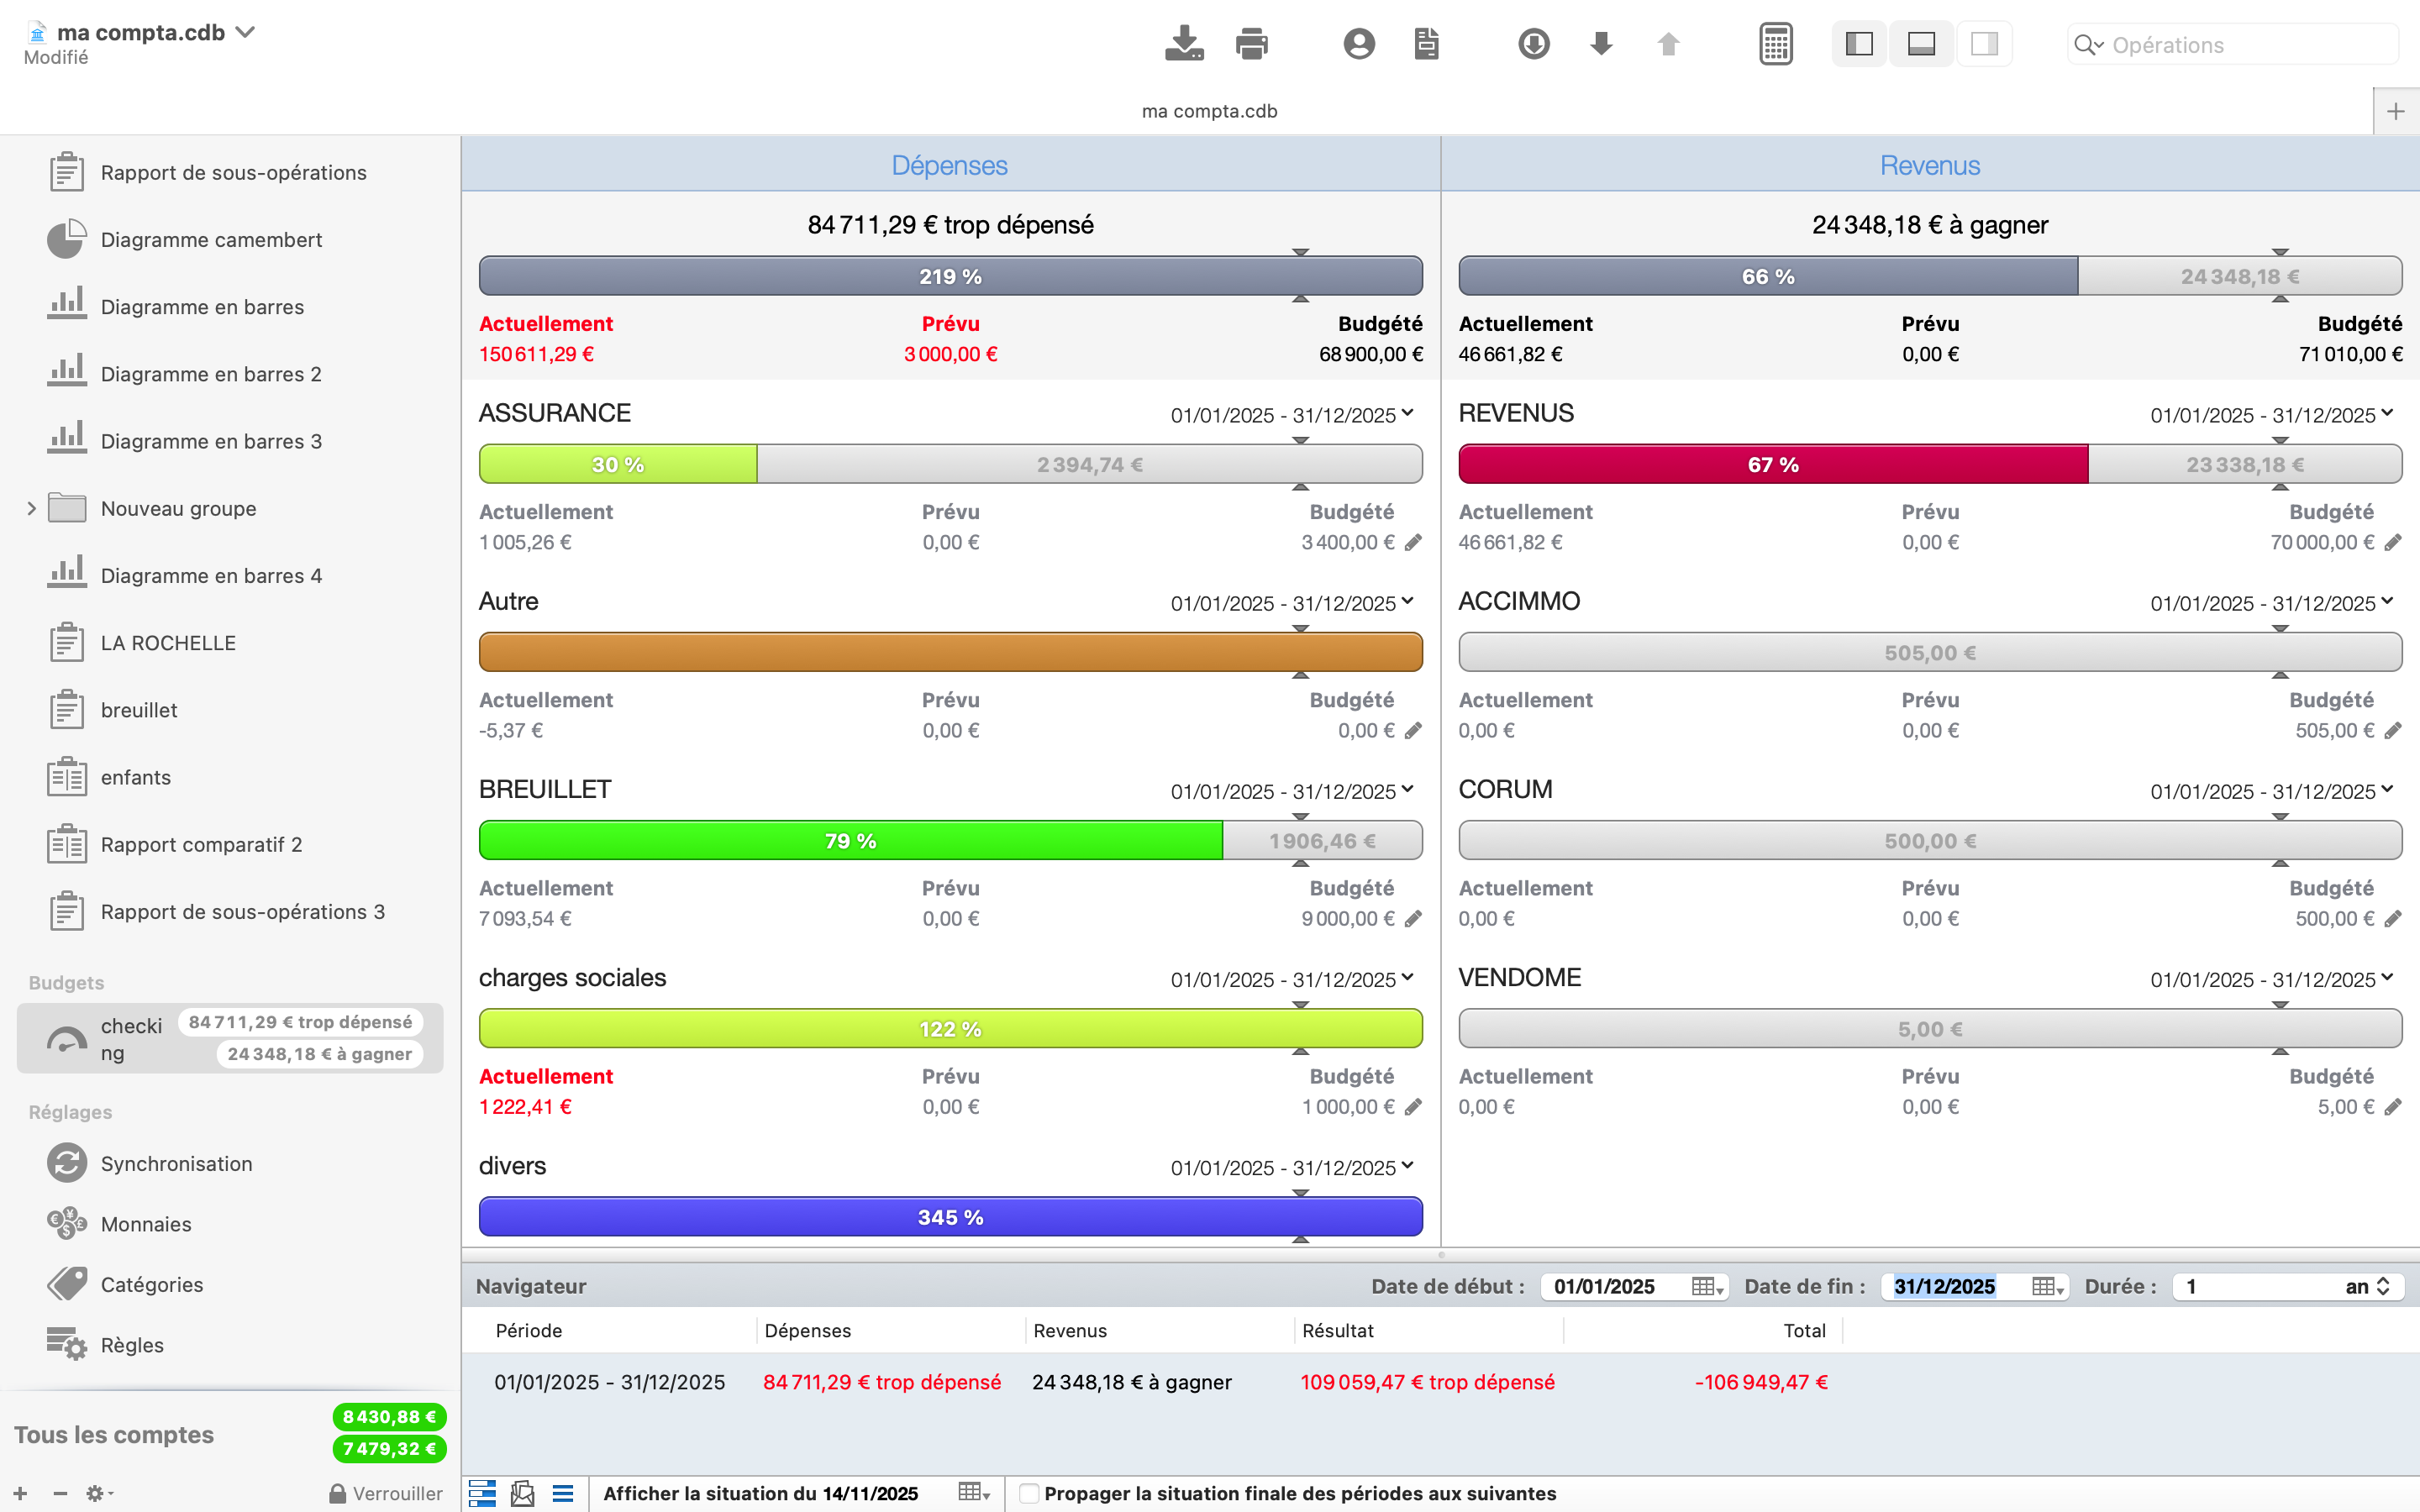Viewport: 2420px width, 1512px height.
Task: Click the pencil next to ASSURANCE budget
Action: tap(1413, 542)
